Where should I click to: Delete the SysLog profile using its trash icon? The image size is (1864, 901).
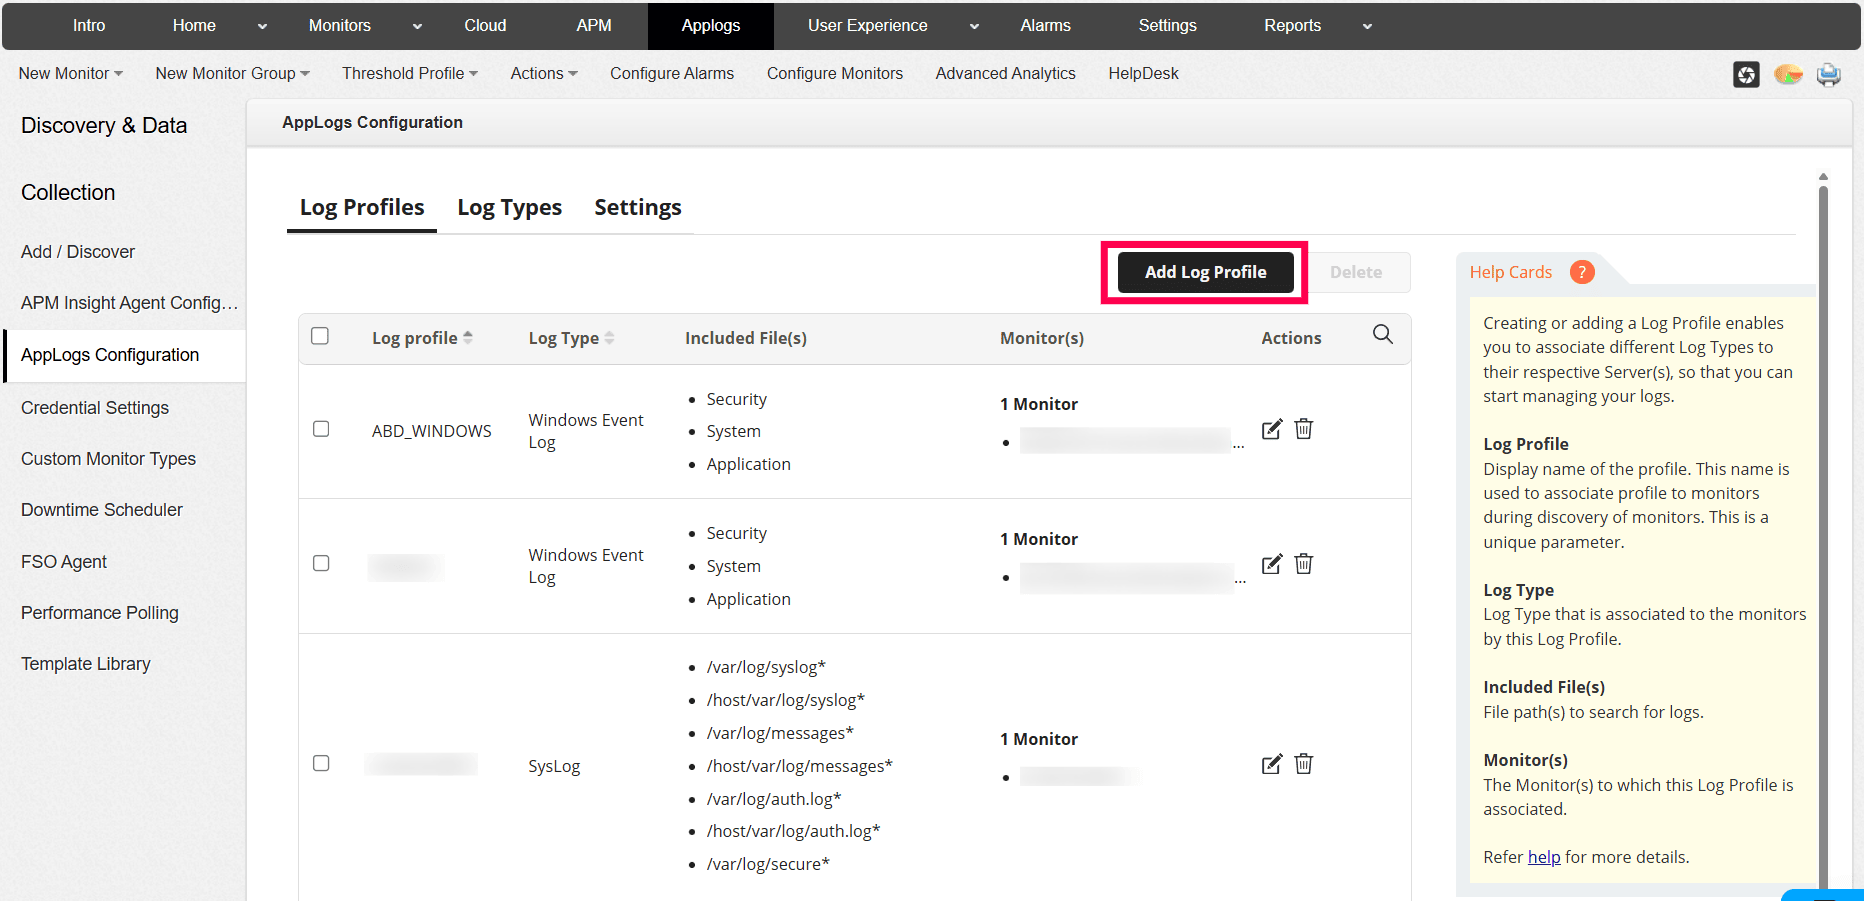pos(1303,764)
